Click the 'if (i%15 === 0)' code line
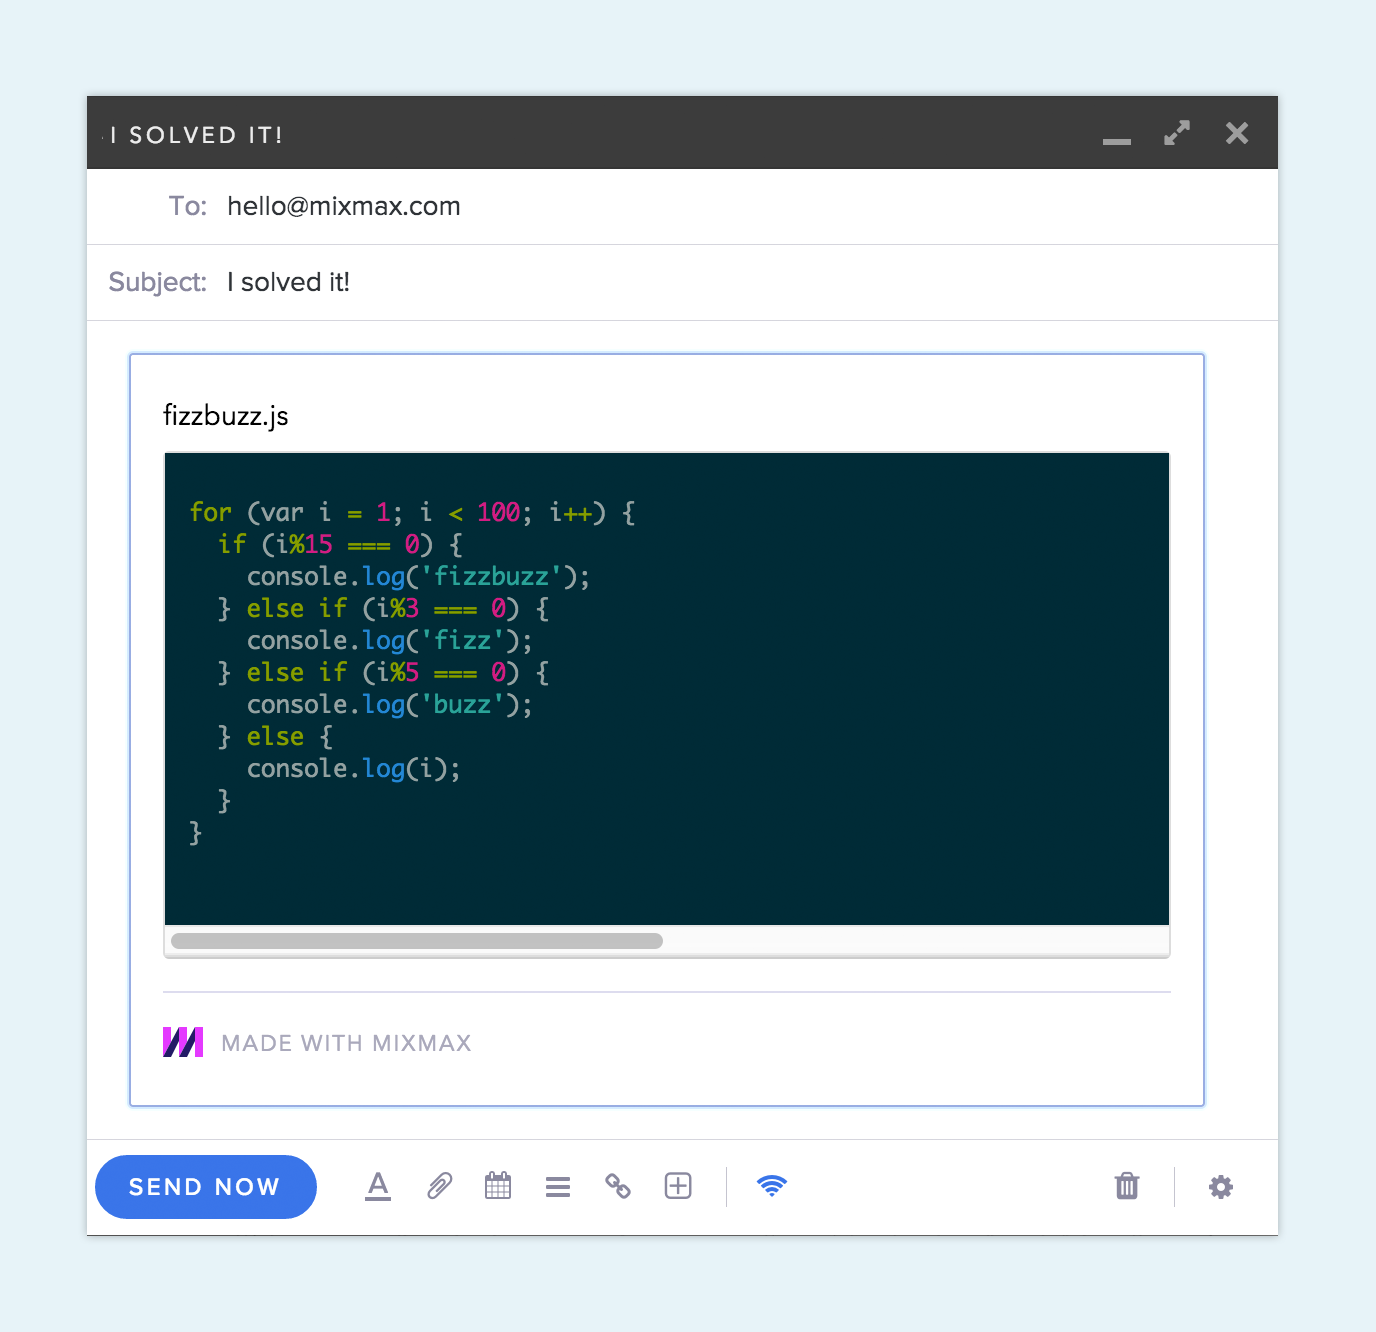The height and width of the screenshot is (1332, 1376). click(340, 545)
